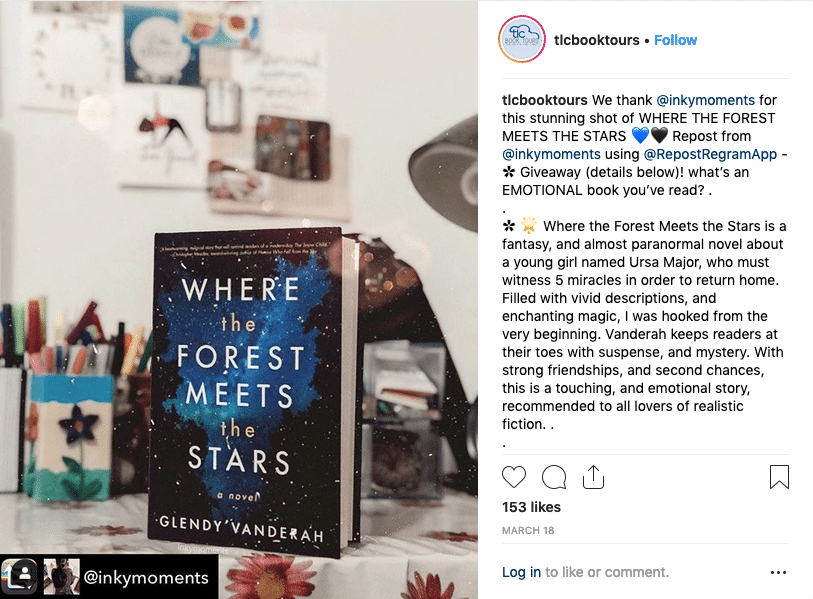Viewport: 813px width, 599px height.
Task: Click Log in to comment
Action: tap(521, 572)
